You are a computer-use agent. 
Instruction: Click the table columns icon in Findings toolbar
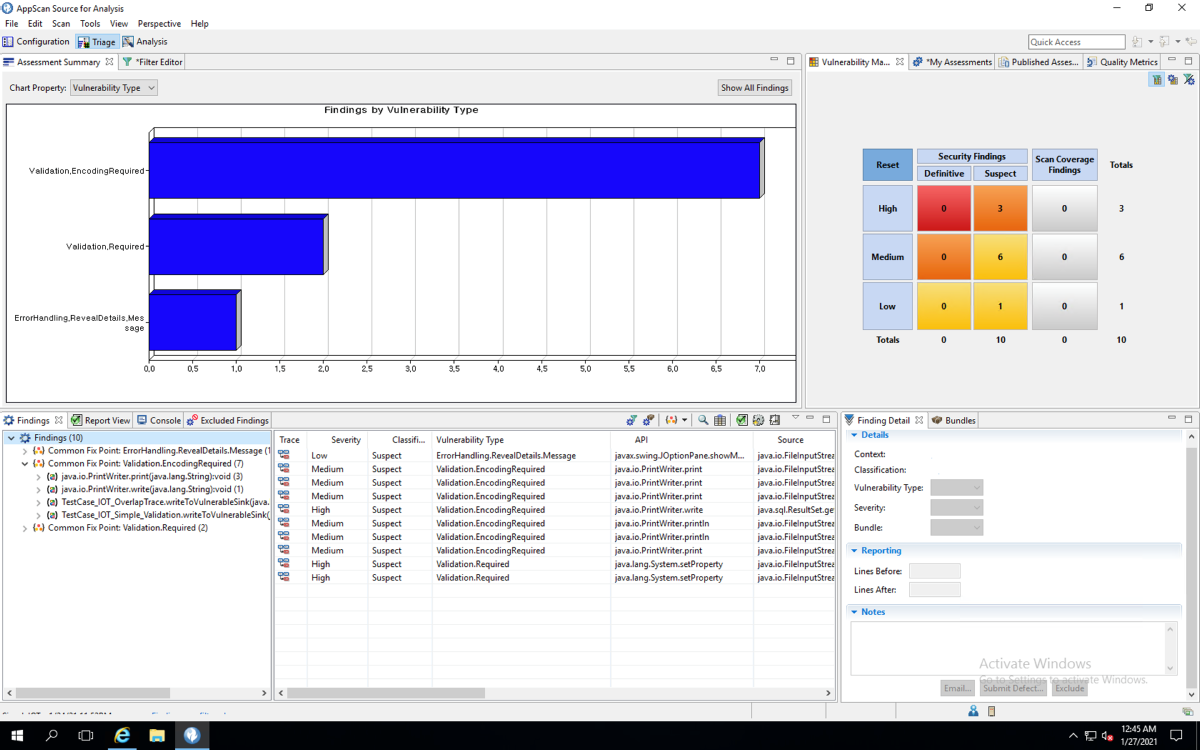click(720, 421)
